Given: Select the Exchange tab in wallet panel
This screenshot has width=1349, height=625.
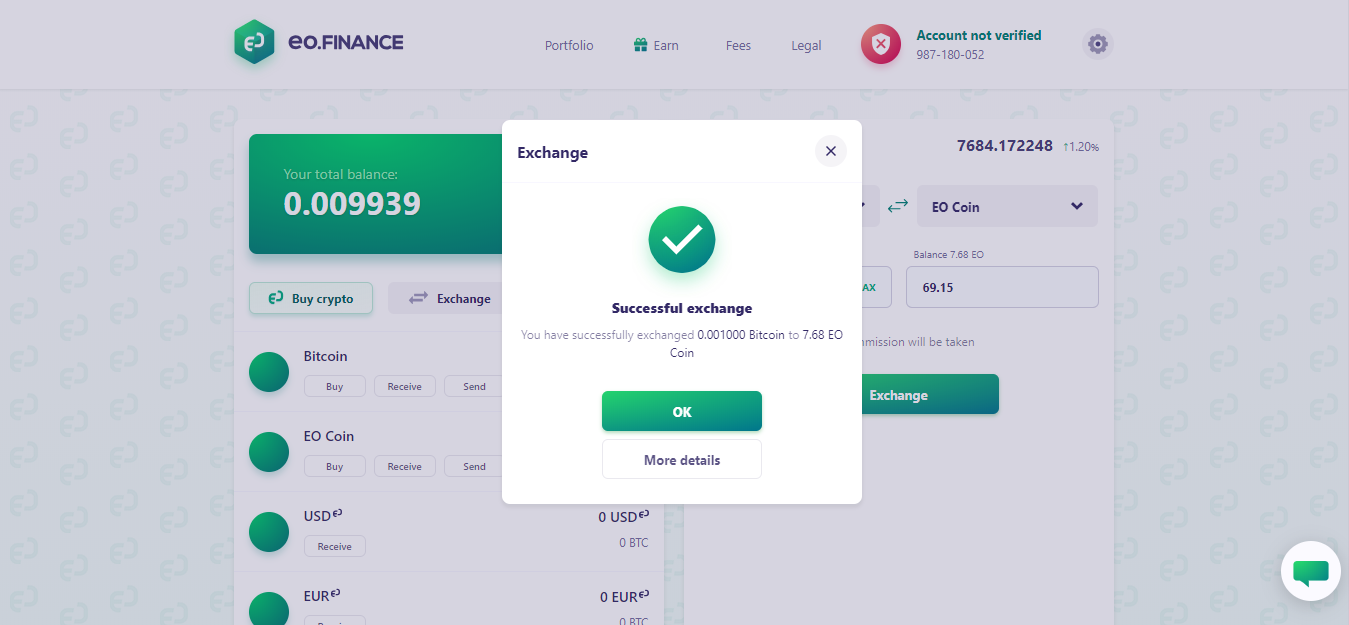Looking at the screenshot, I should pos(450,298).
